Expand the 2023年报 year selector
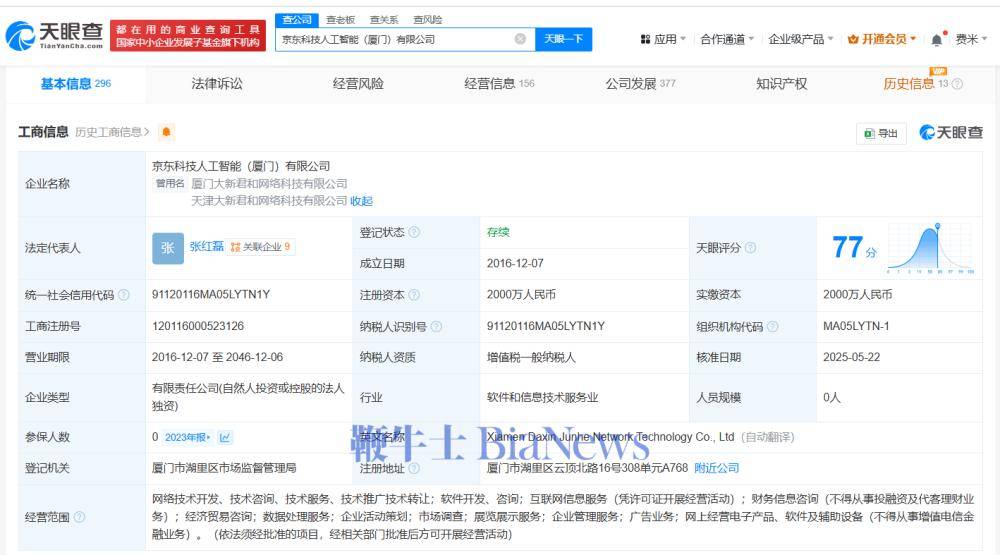Image resolution: width=1000 pixels, height=555 pixels. pos(188,437)
